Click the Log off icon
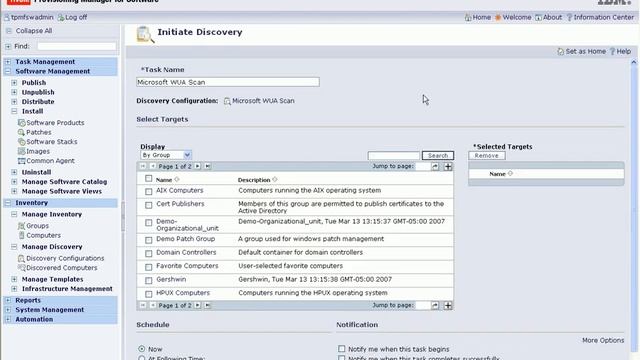This screenshot has height=360, width=640. pyautogui.click(x=60, y=18)
